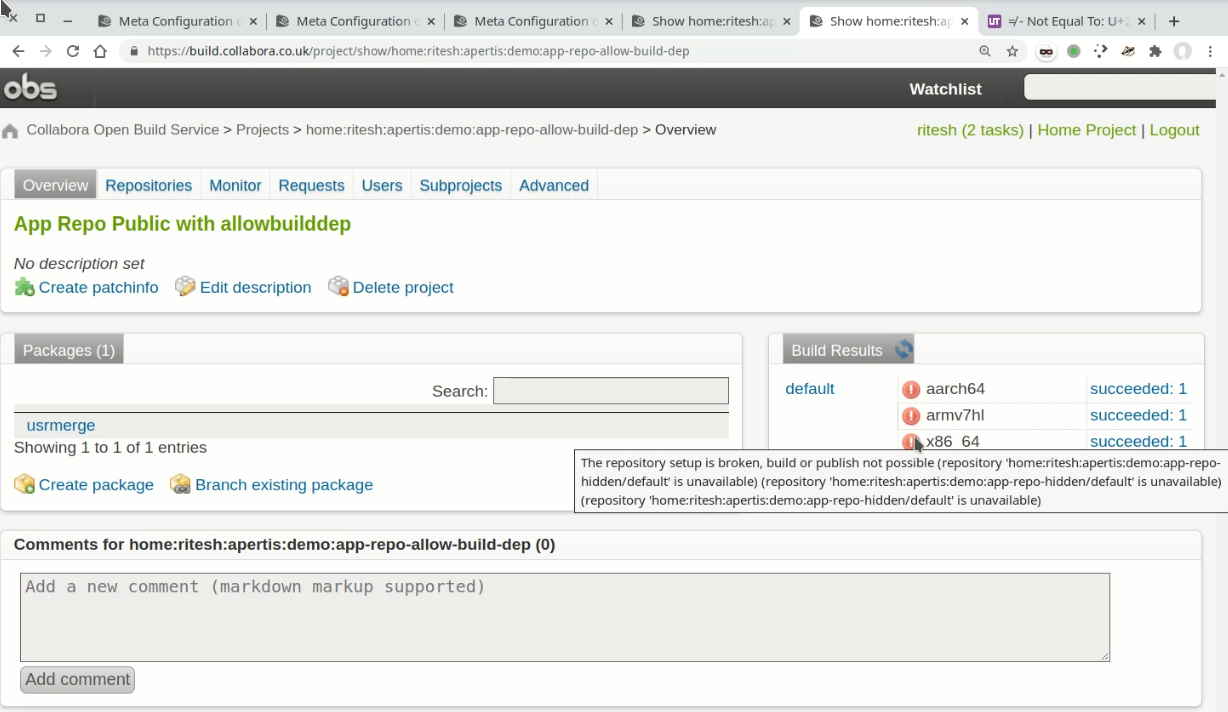Click the Create package icon
Viewport: 1228px width, 712px height.
pyautogui.click(x=24, y=484)
